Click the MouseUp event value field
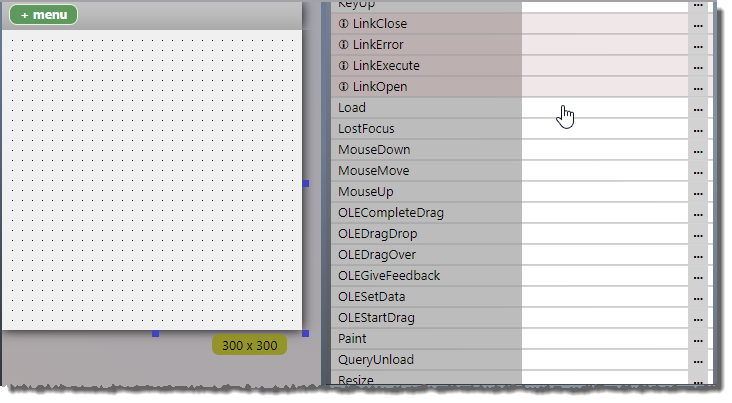 [x=604, y=192]
